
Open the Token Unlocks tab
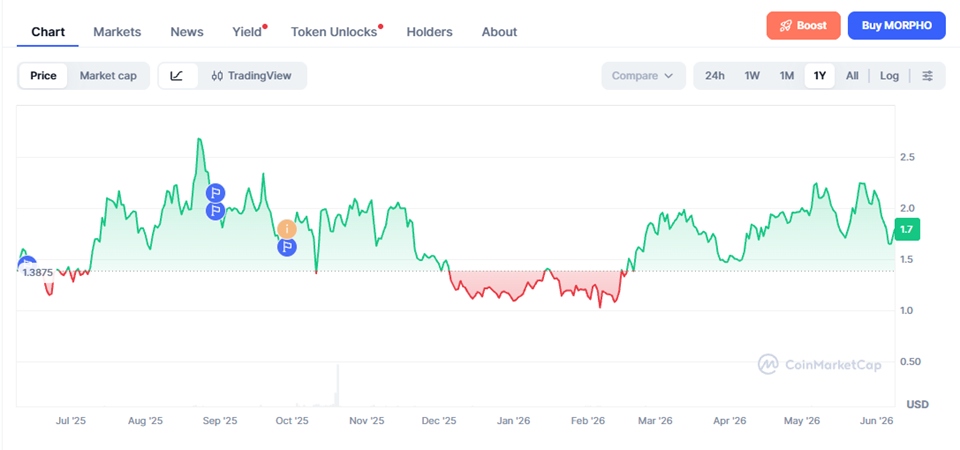click(x=334, y=32)
